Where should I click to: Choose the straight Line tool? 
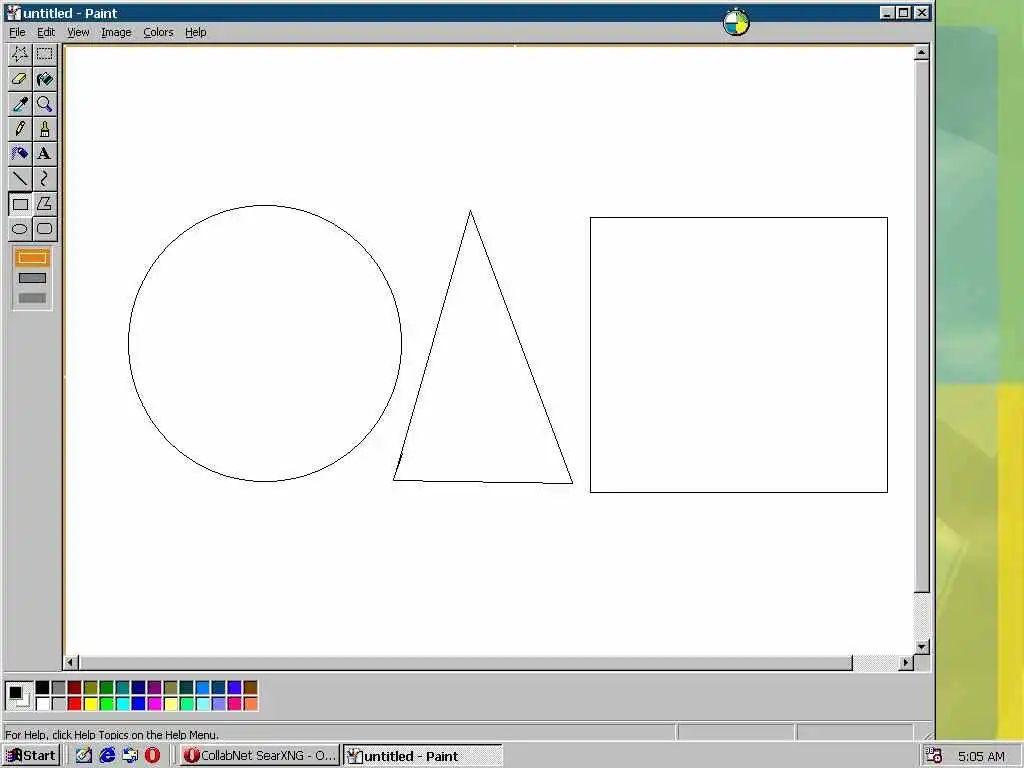(20, 178)
